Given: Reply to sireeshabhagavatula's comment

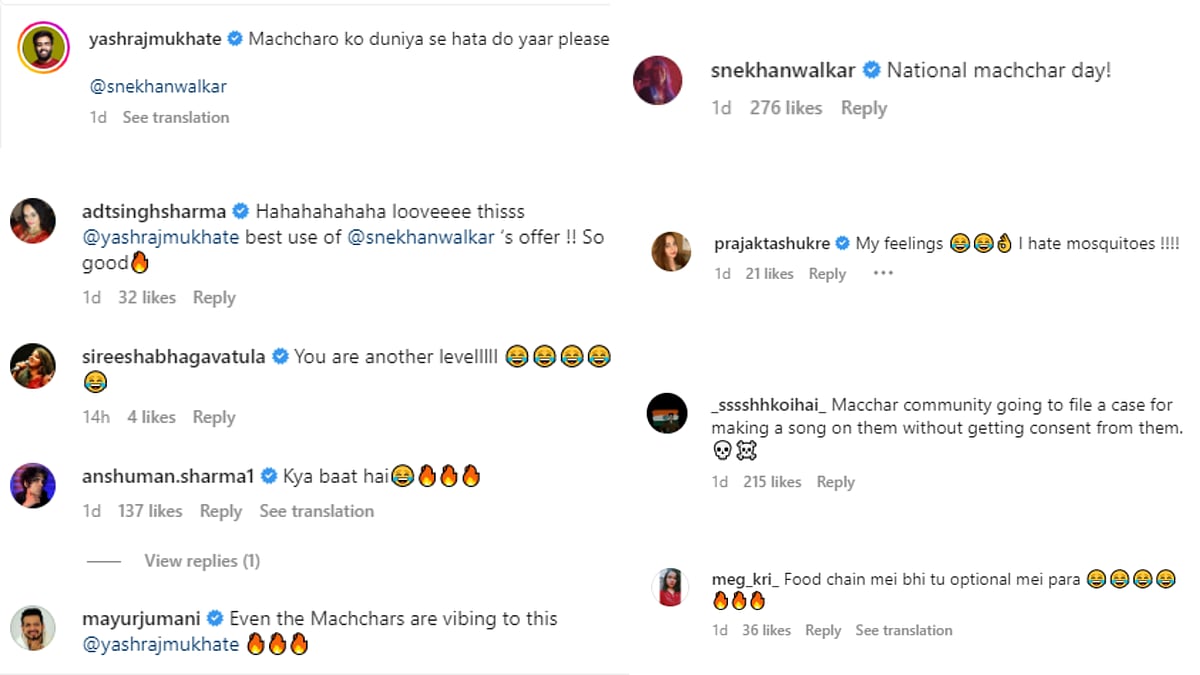Looking at the screenshot, I should pos(214,417).
